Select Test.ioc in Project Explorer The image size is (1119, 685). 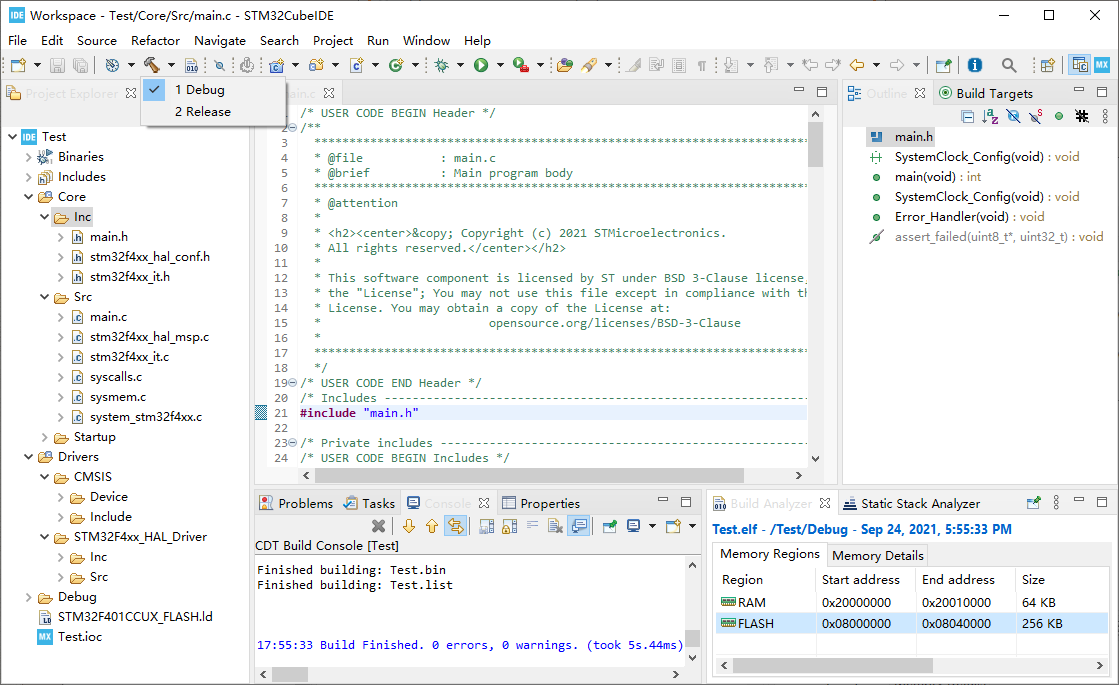pos(80,636)
